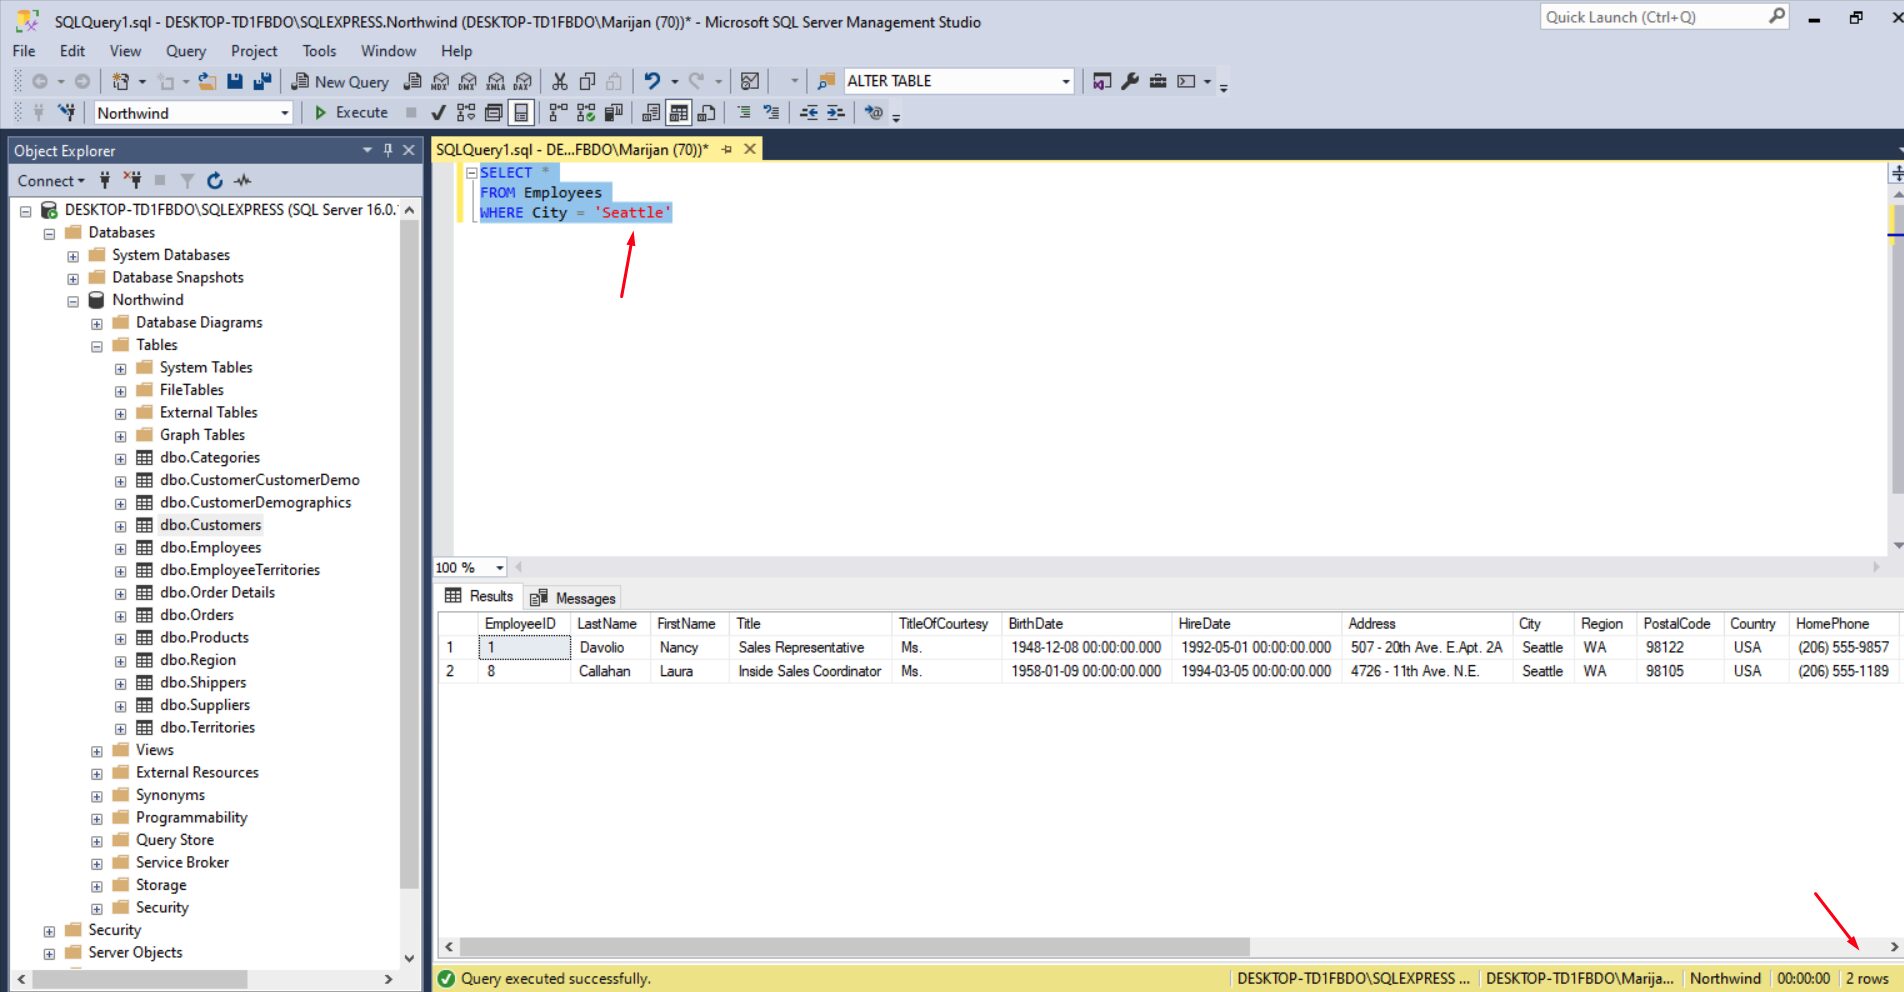The height and width of the screenshot is (992, 1904).
Task: Click the results horizontal scrollbar thumb
Action: pyautogui.click(x=854, y=946)
